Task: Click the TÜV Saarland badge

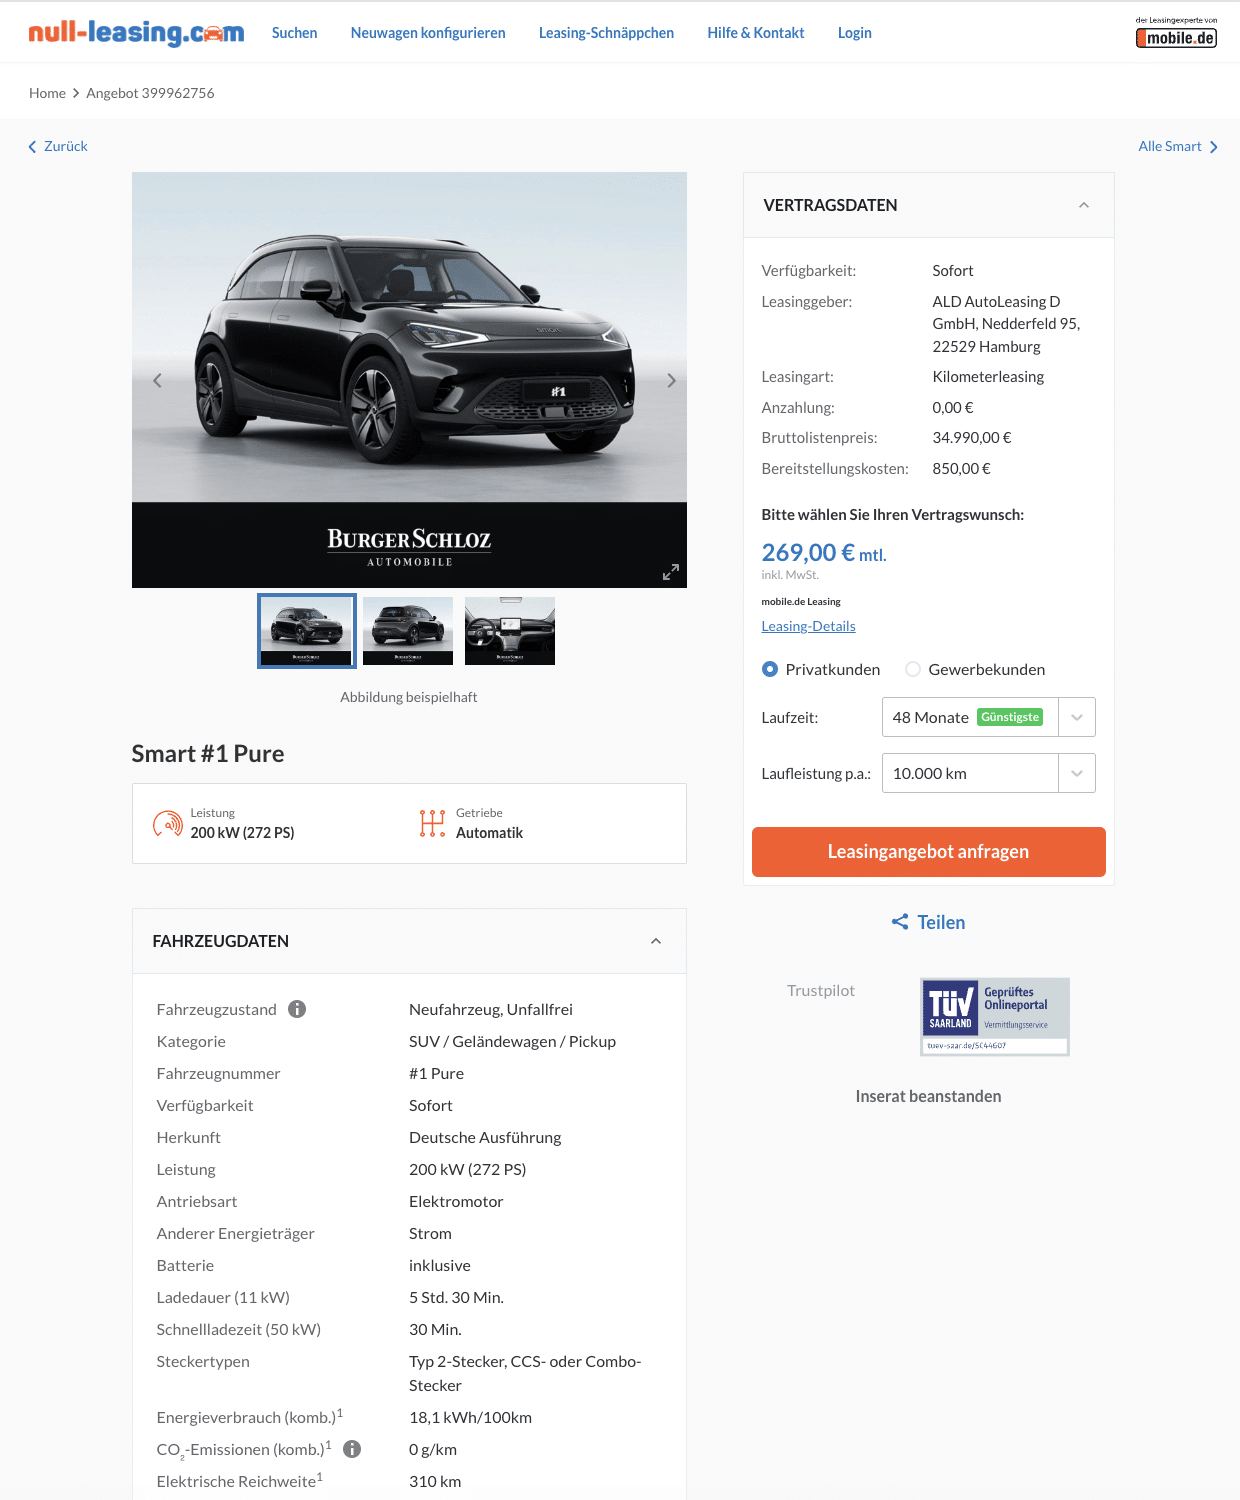Action: click(x=995, y=1016)
